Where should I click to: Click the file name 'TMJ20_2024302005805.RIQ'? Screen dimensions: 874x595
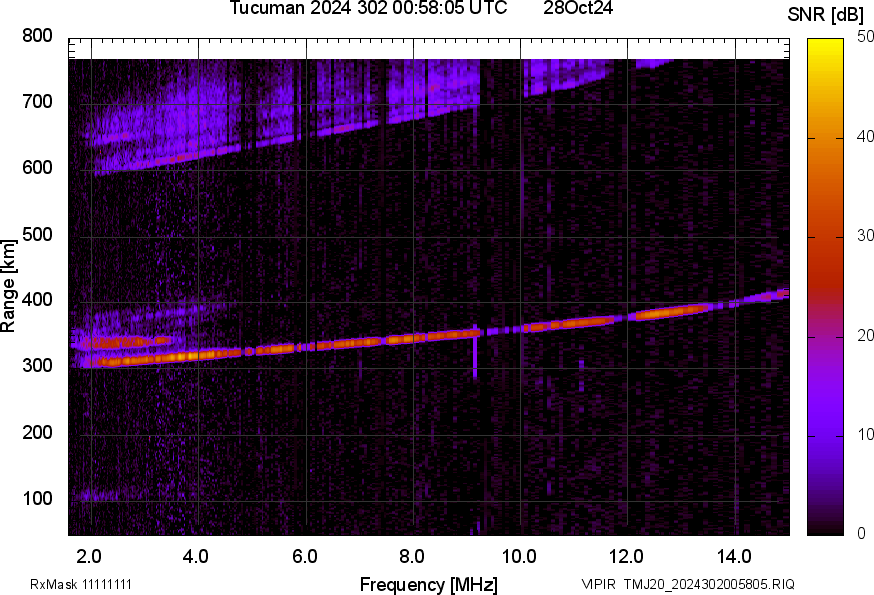(x=709, y=584)
